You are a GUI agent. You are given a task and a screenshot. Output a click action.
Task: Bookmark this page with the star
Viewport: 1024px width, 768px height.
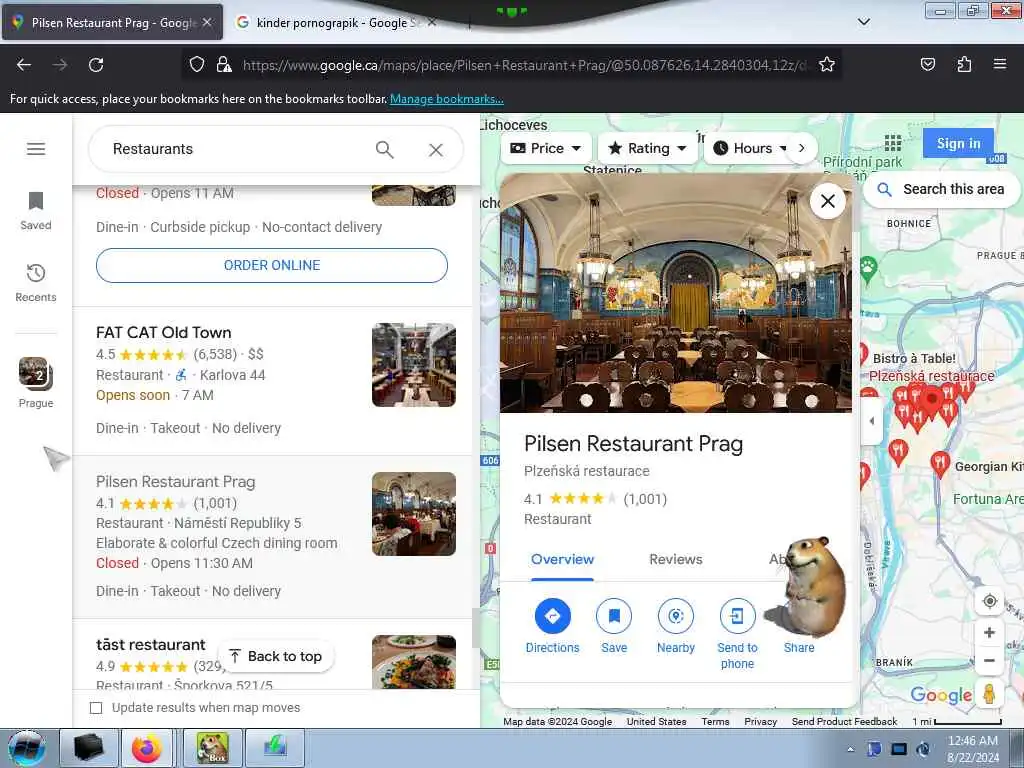pos(827,65)
